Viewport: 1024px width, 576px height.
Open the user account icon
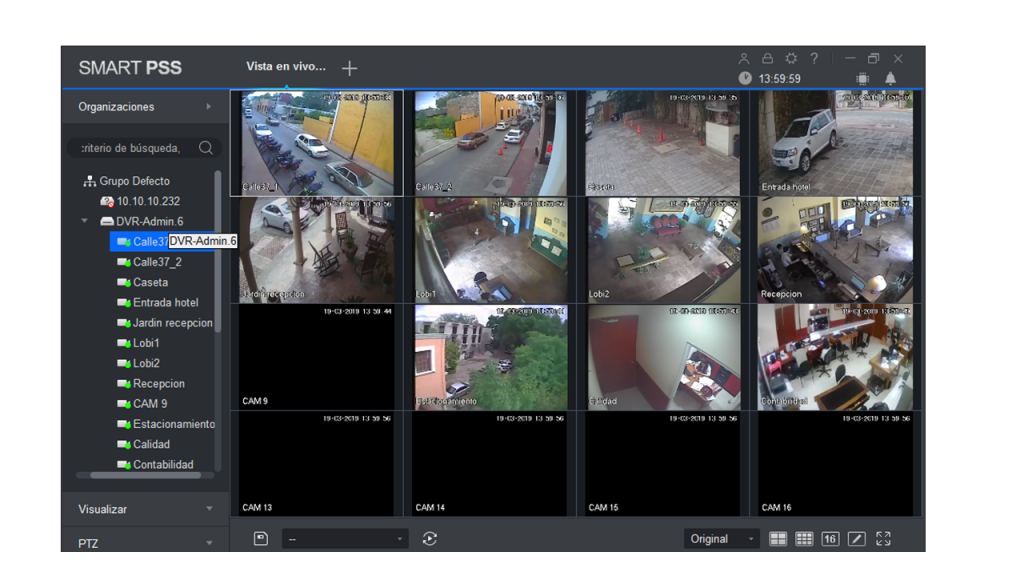click(x=743, y=59)
